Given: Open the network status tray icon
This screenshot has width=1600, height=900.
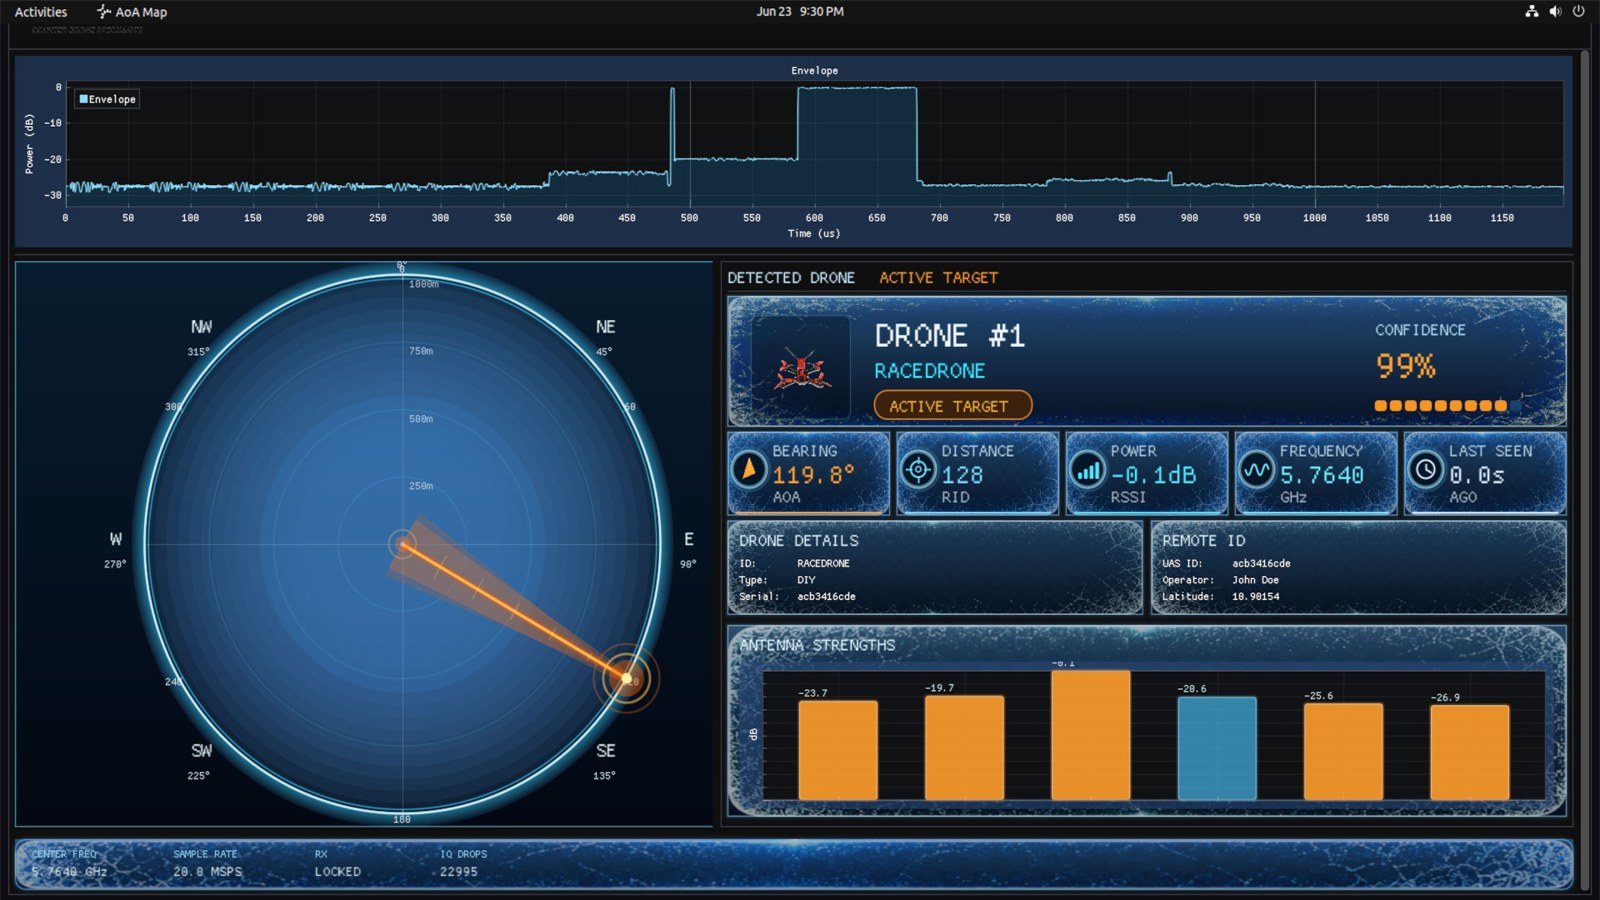Looking at the screenshot, I should coord(1531,12).
